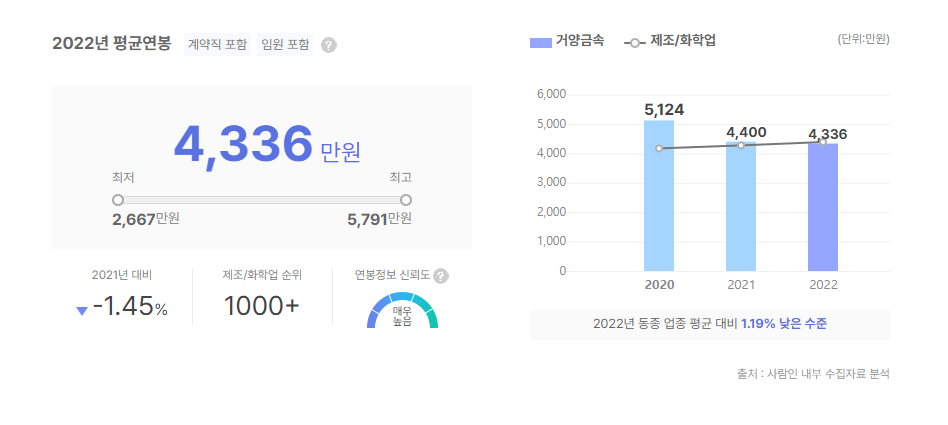
Task: Click the help icon beside 임원 포함
Action: pos(328,45)
